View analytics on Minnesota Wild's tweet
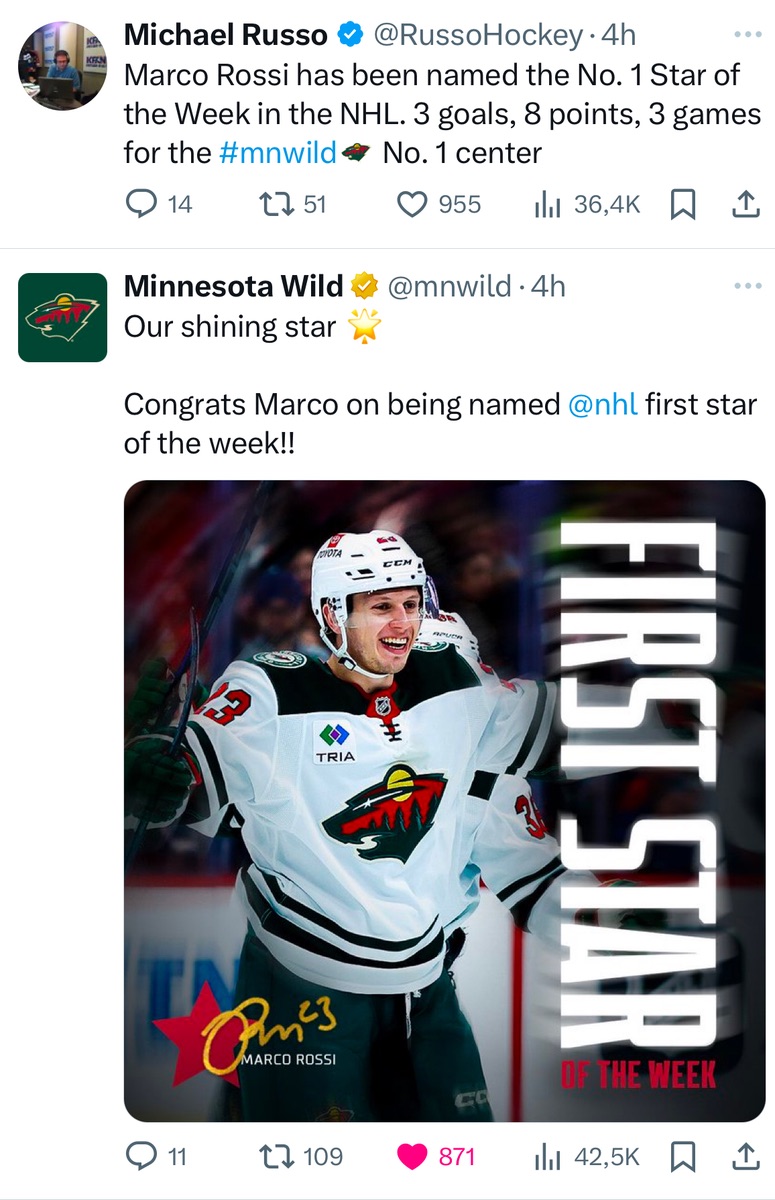Viewport: 775px width, 1200px height. pyautogui.click(x=546, y=1157)
